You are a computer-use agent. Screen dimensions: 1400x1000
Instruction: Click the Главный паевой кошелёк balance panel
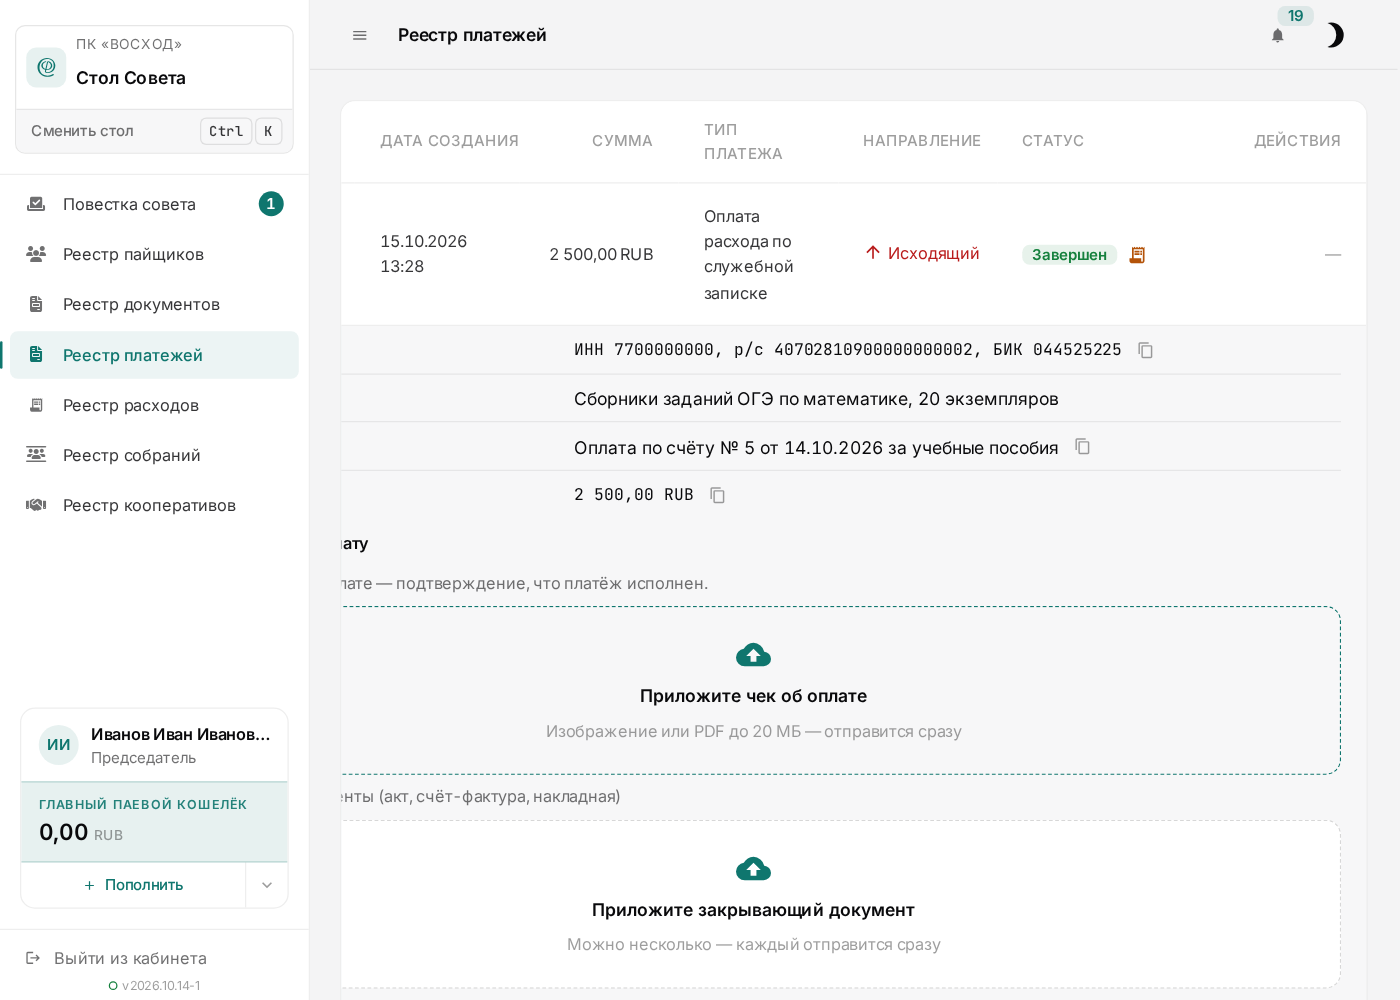tap(154, 822)
